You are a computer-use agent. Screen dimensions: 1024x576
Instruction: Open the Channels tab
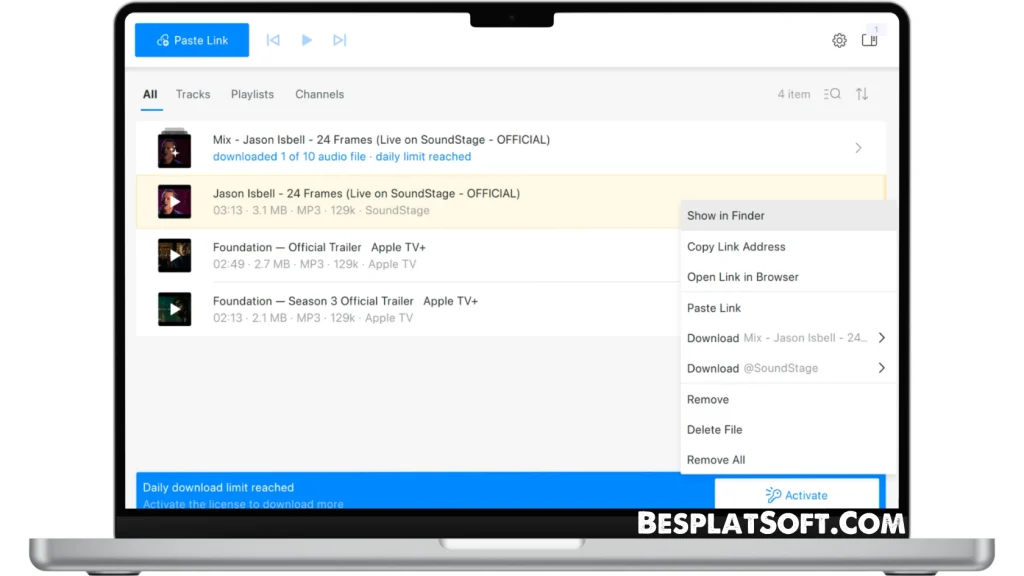(x=319, y=94)
